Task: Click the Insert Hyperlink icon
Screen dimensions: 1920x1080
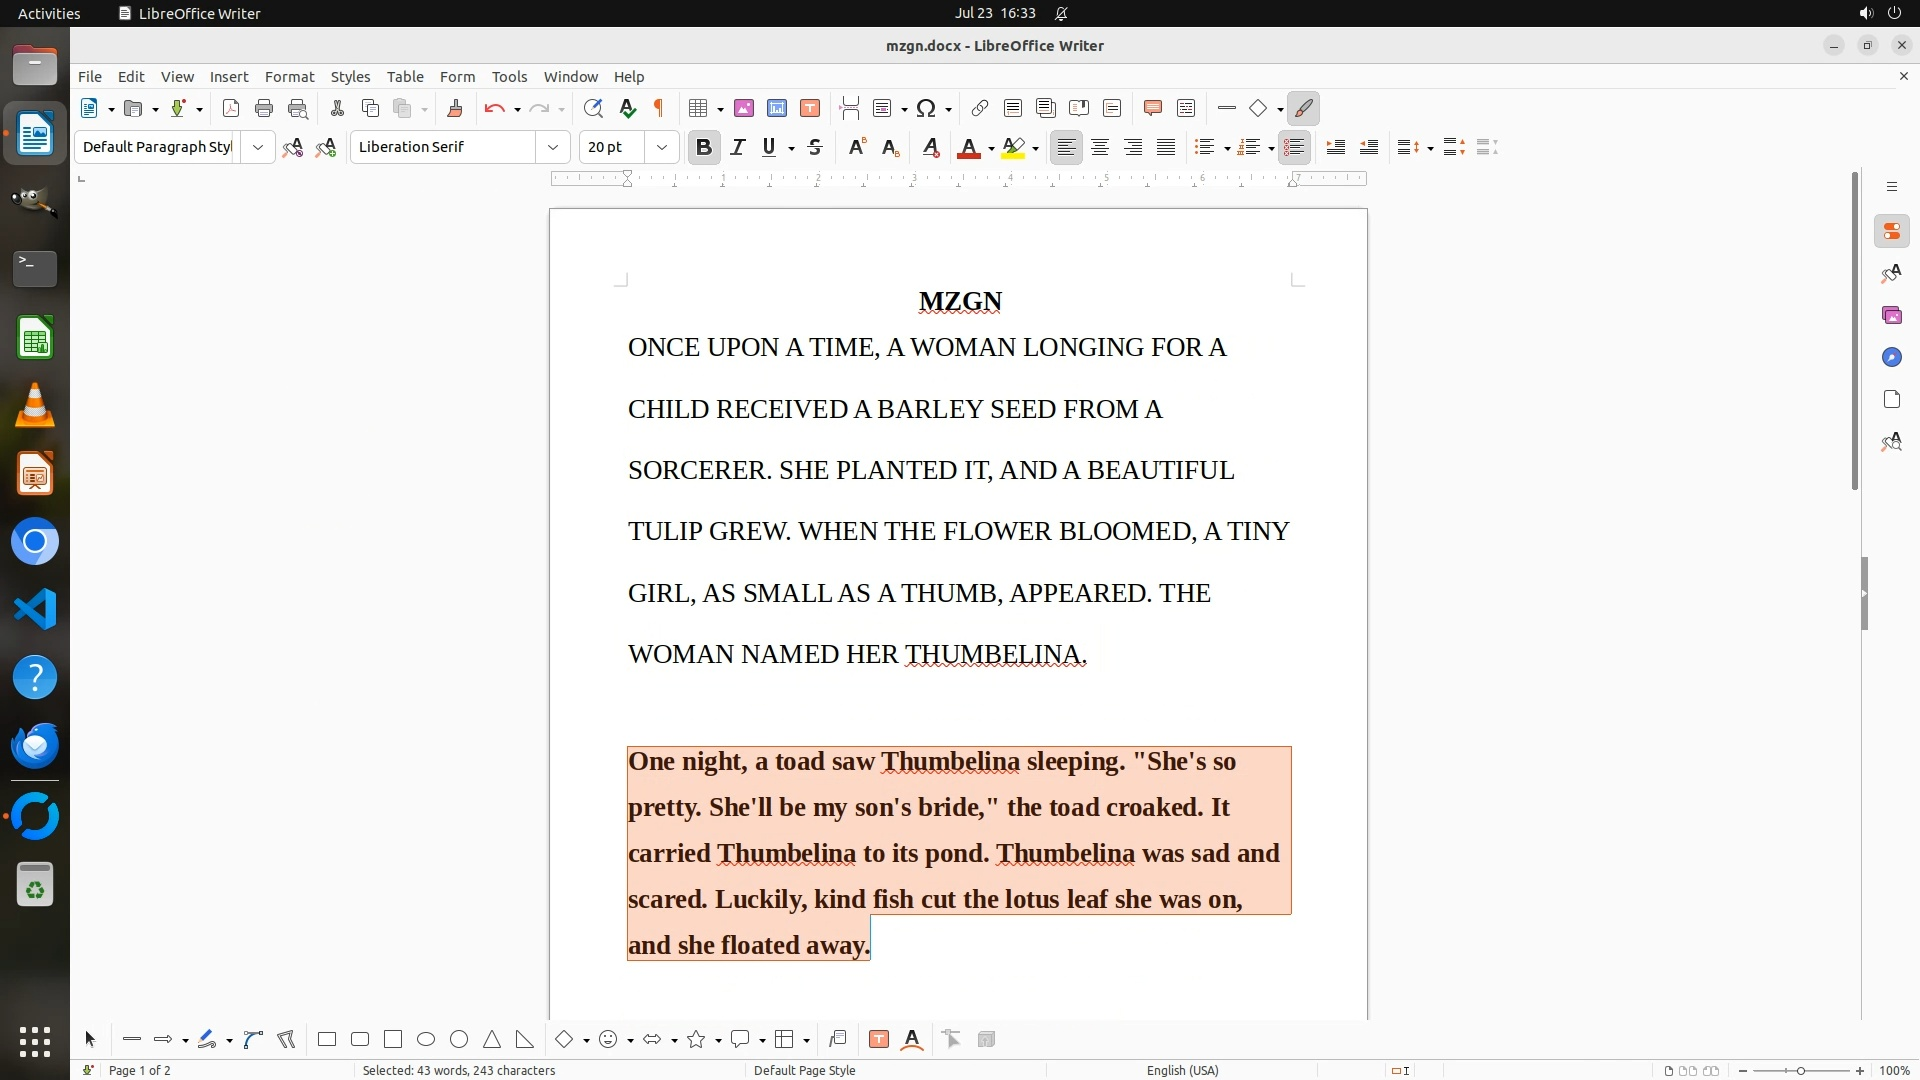Action: (x=980, y=109)
